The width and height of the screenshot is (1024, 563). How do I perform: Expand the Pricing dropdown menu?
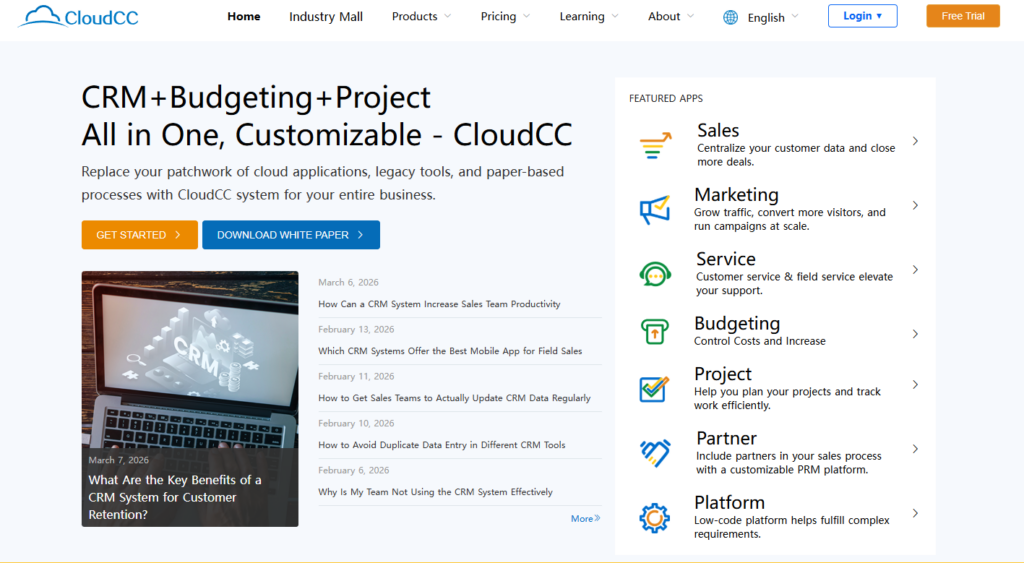point(505,16)
